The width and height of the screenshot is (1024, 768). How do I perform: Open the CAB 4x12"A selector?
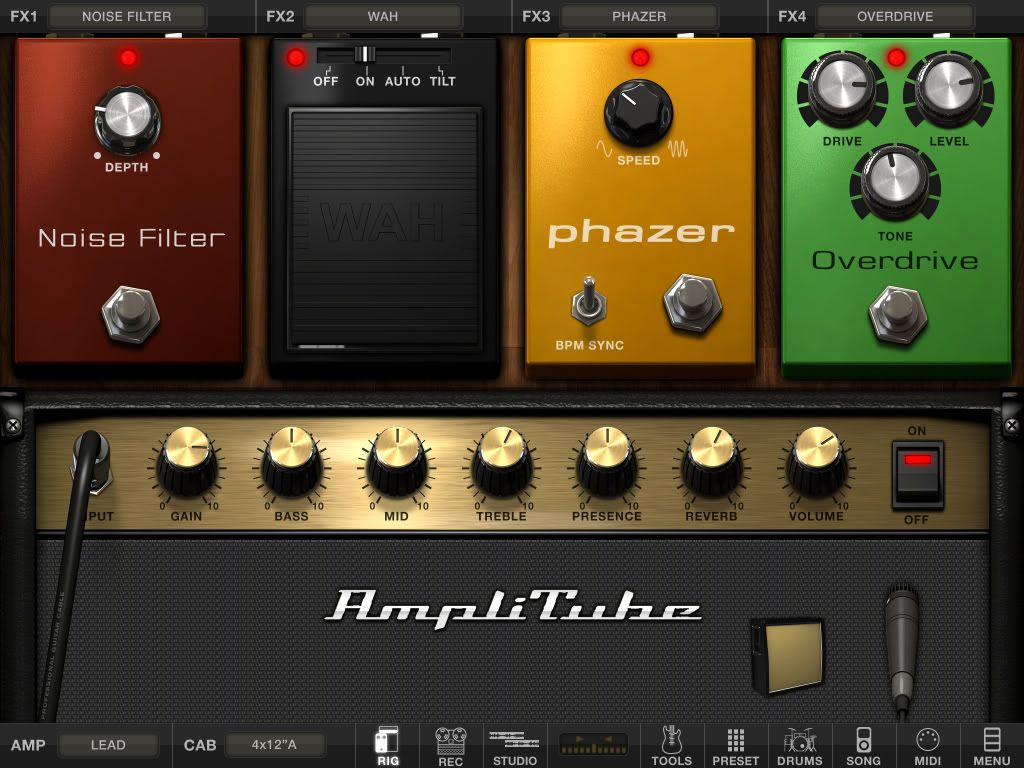click(275, 745)
